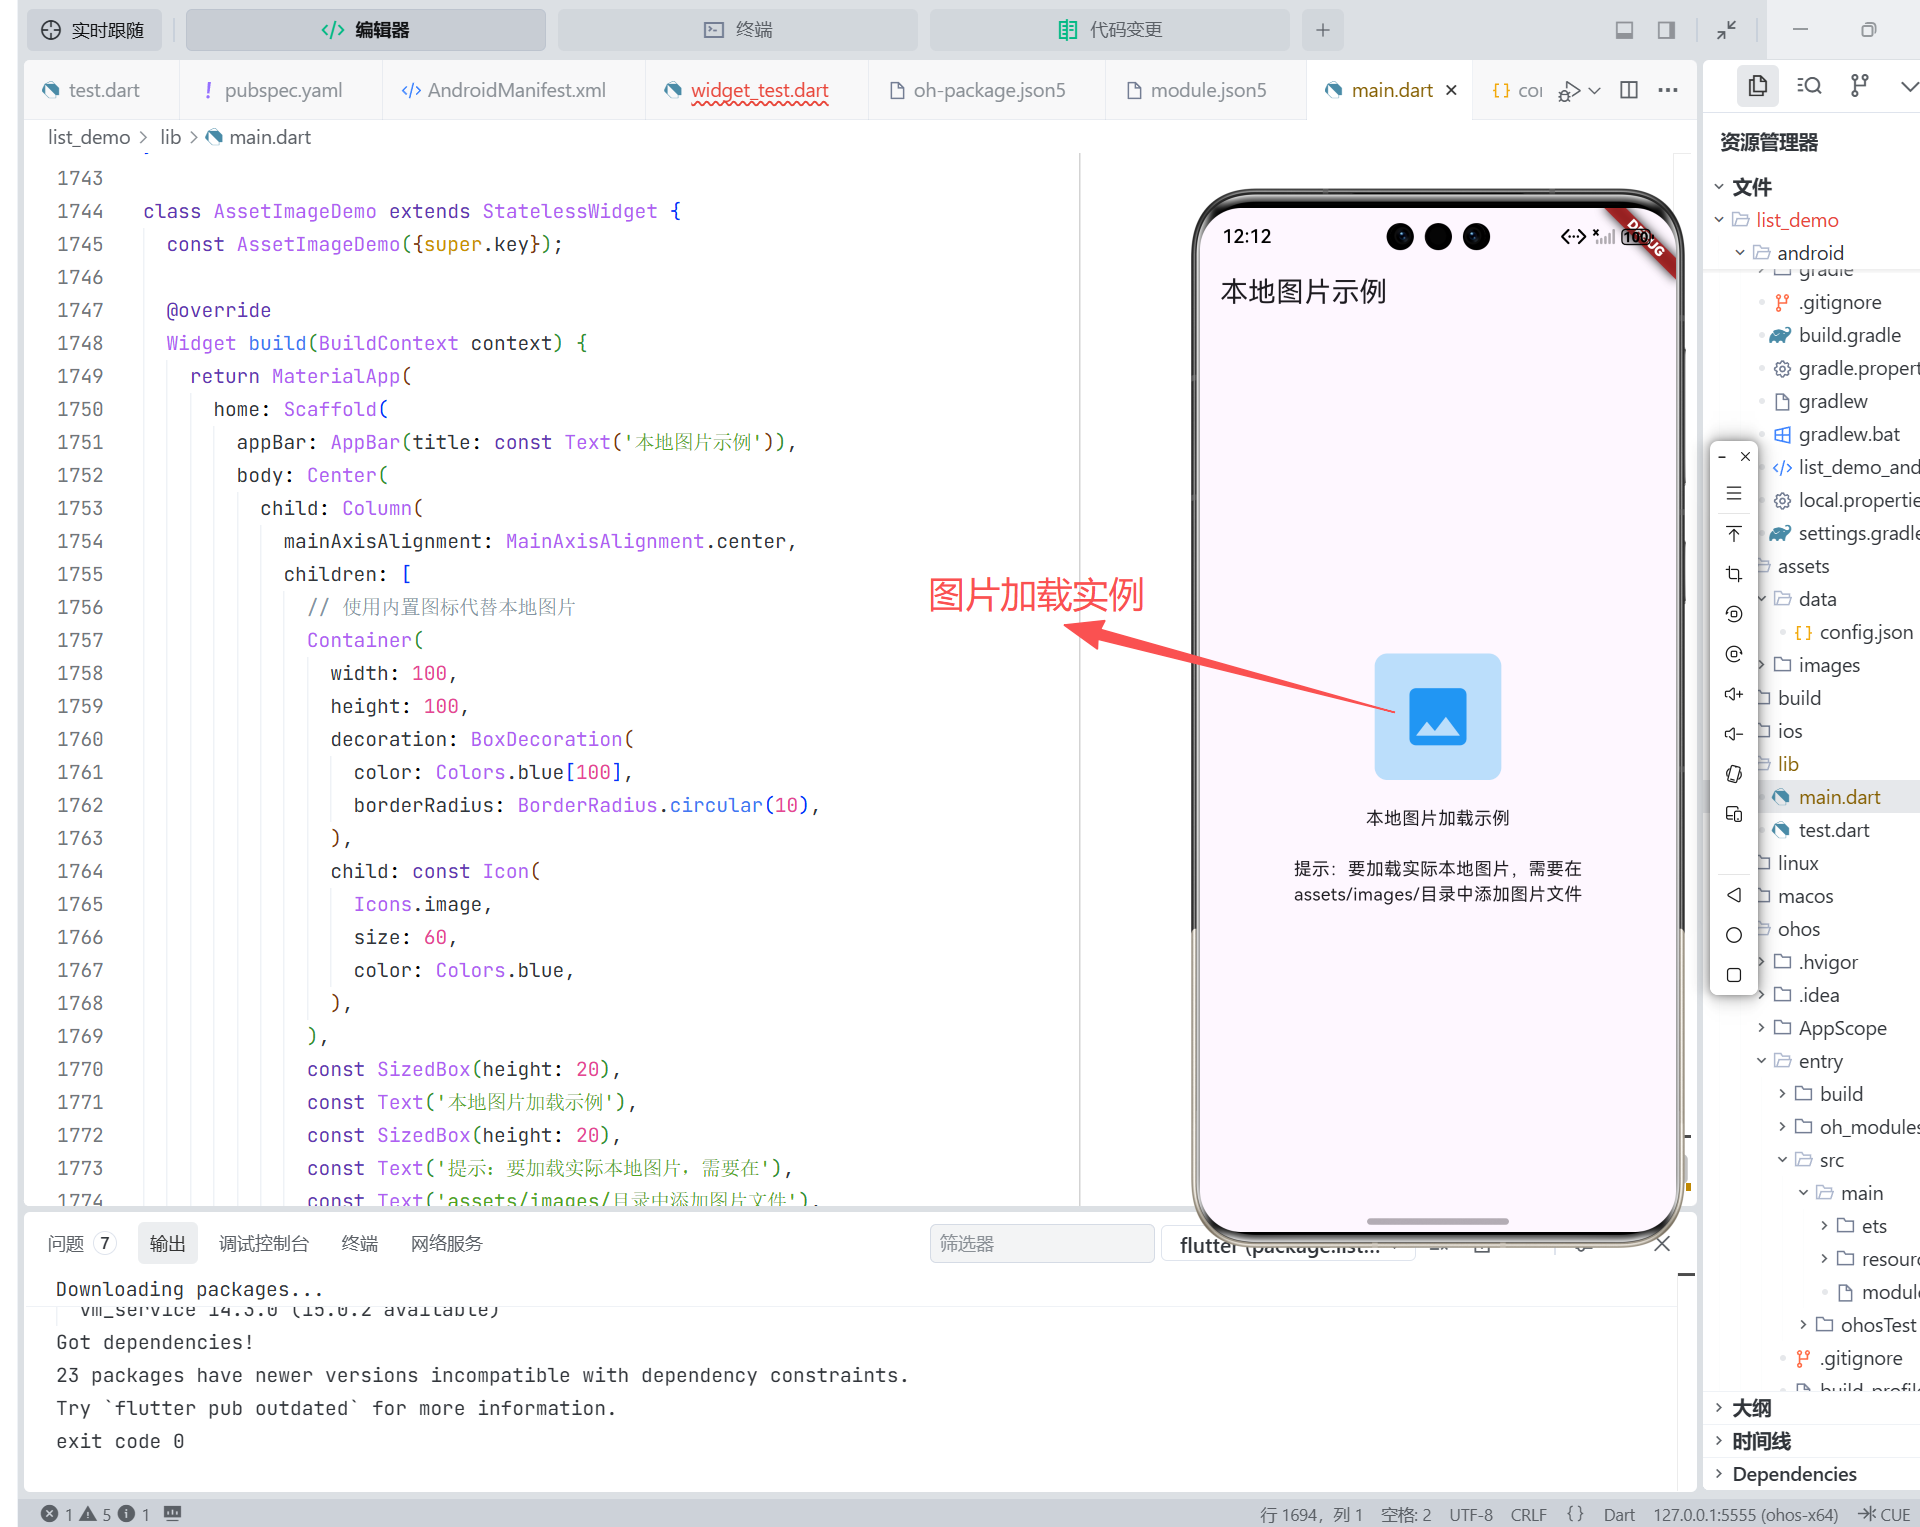
Task: Switch to 代码变更 code changes view
Action: coord(1110,30)
